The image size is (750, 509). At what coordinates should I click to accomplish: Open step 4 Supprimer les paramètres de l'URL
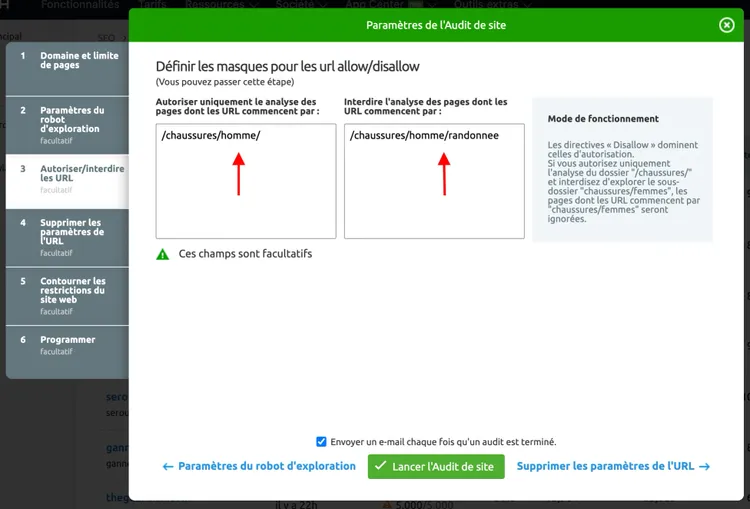tap(67, 238)
